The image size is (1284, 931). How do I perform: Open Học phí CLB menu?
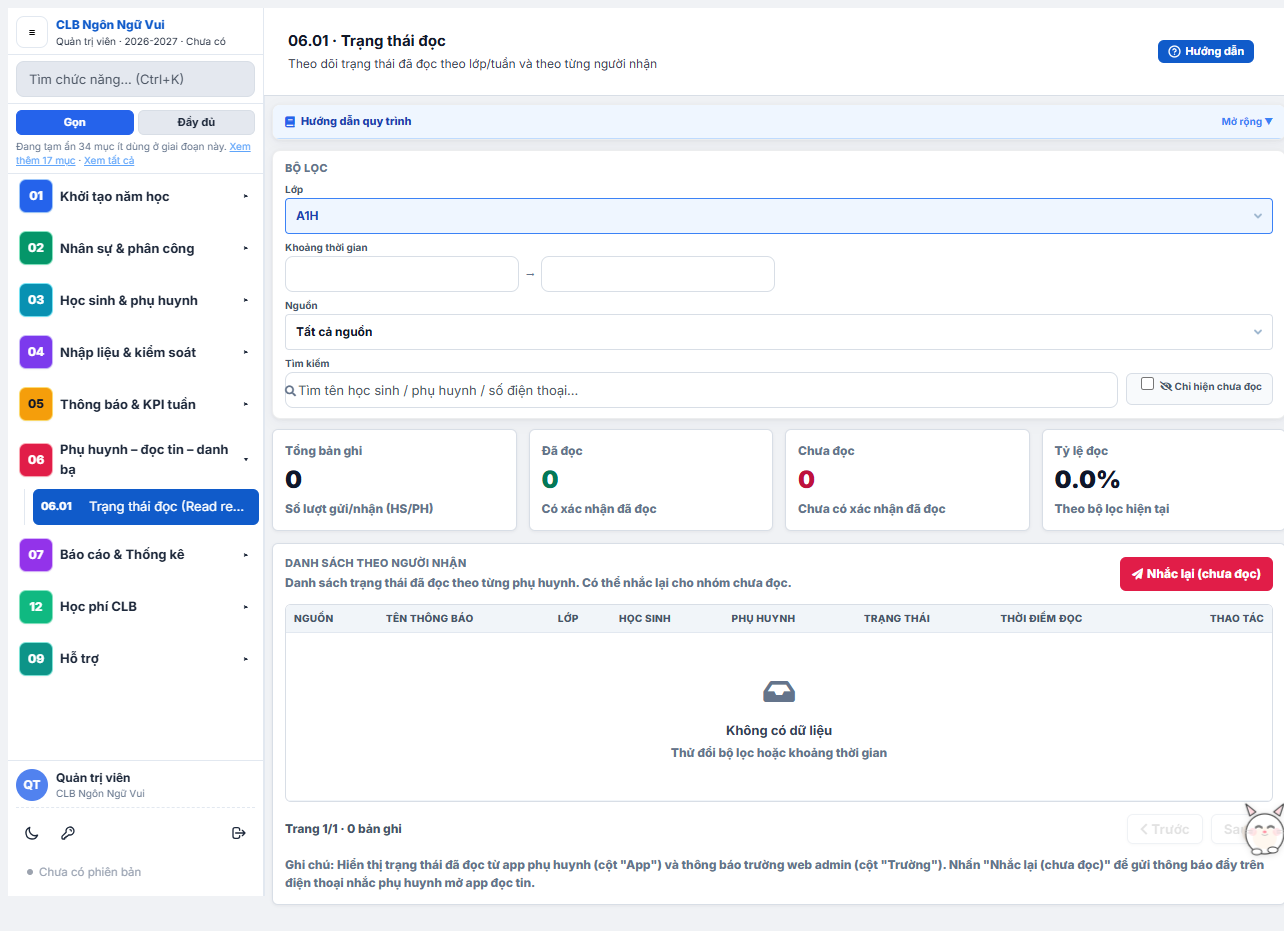pos(136,606)
